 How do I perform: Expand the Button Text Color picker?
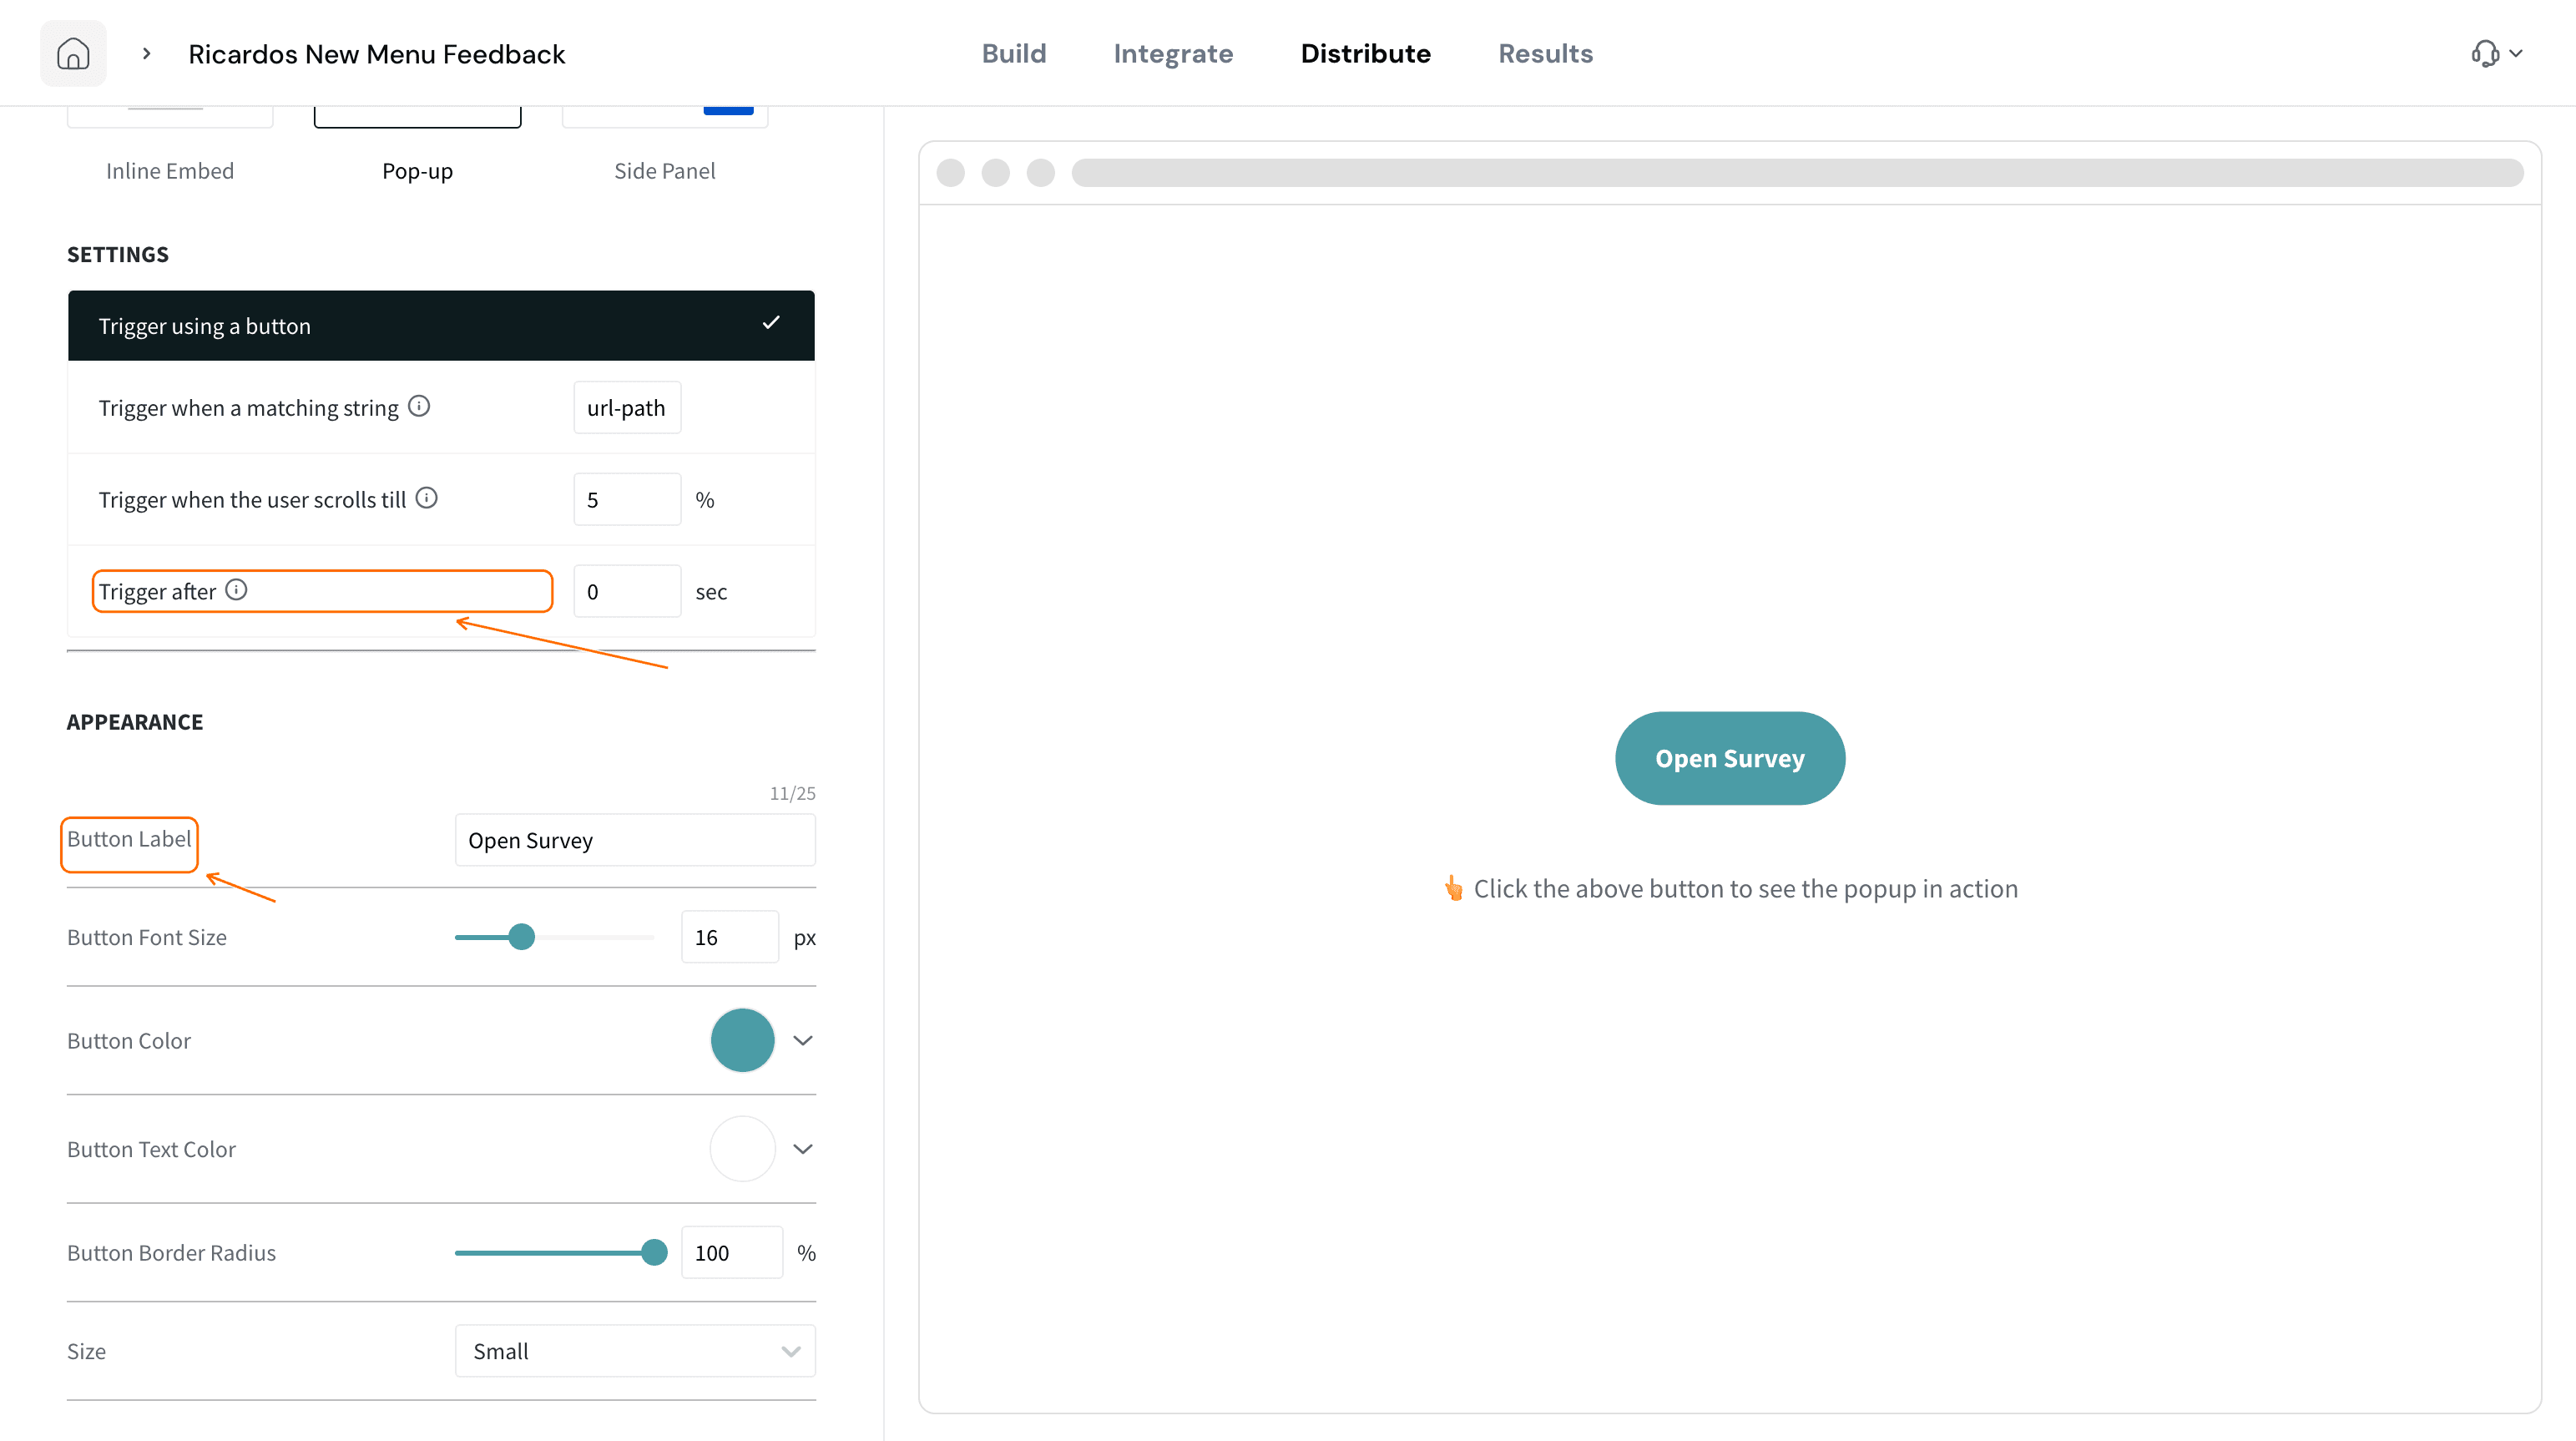(x=802, y=1149)
